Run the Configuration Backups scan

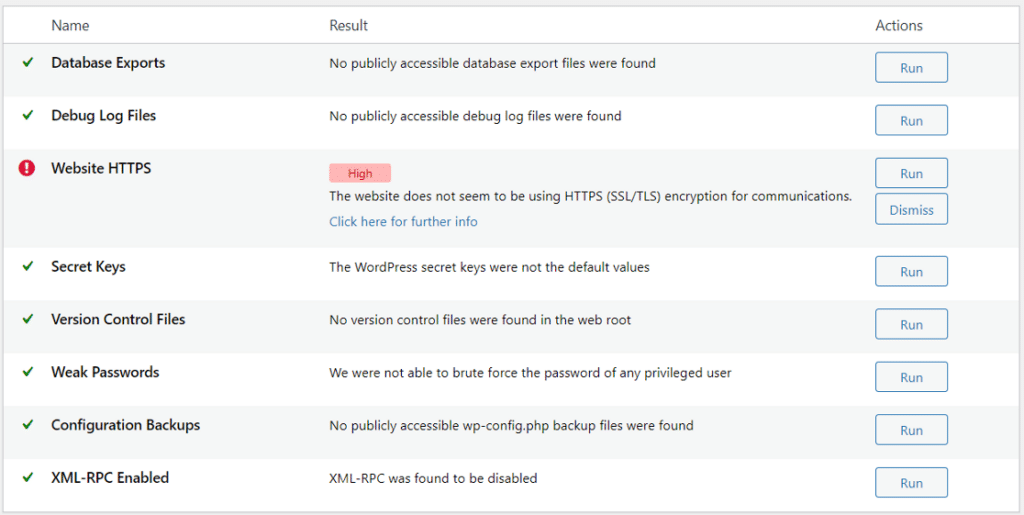click(x=911, y=431)
